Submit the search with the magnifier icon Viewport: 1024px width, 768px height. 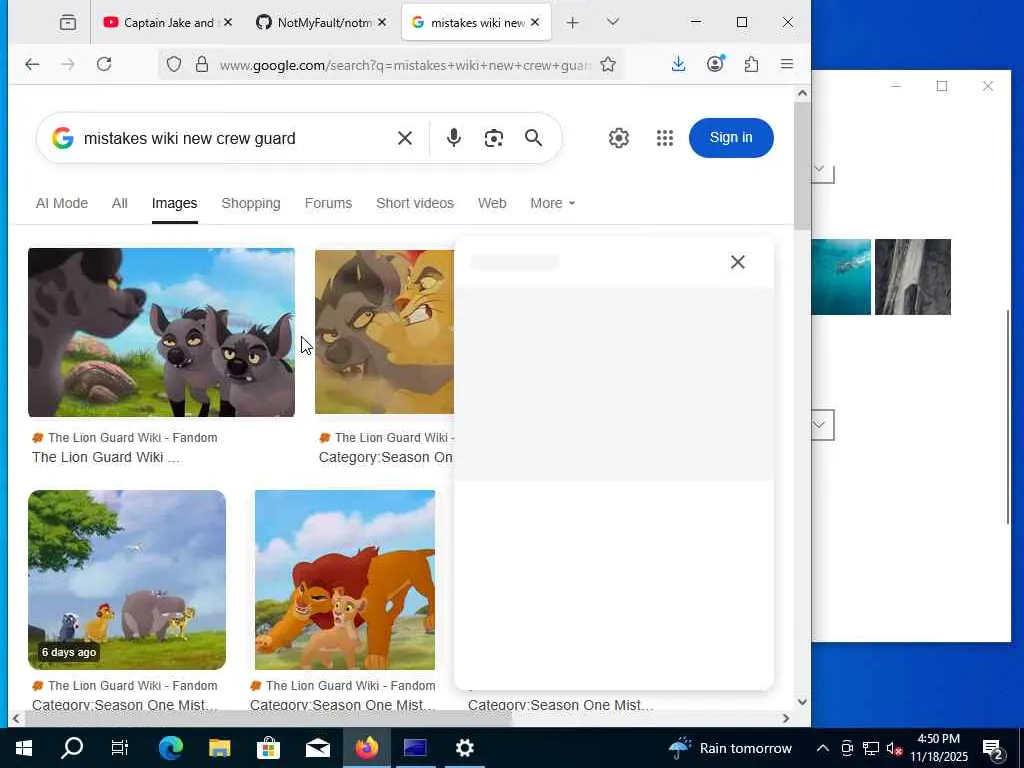click(534, 138)
